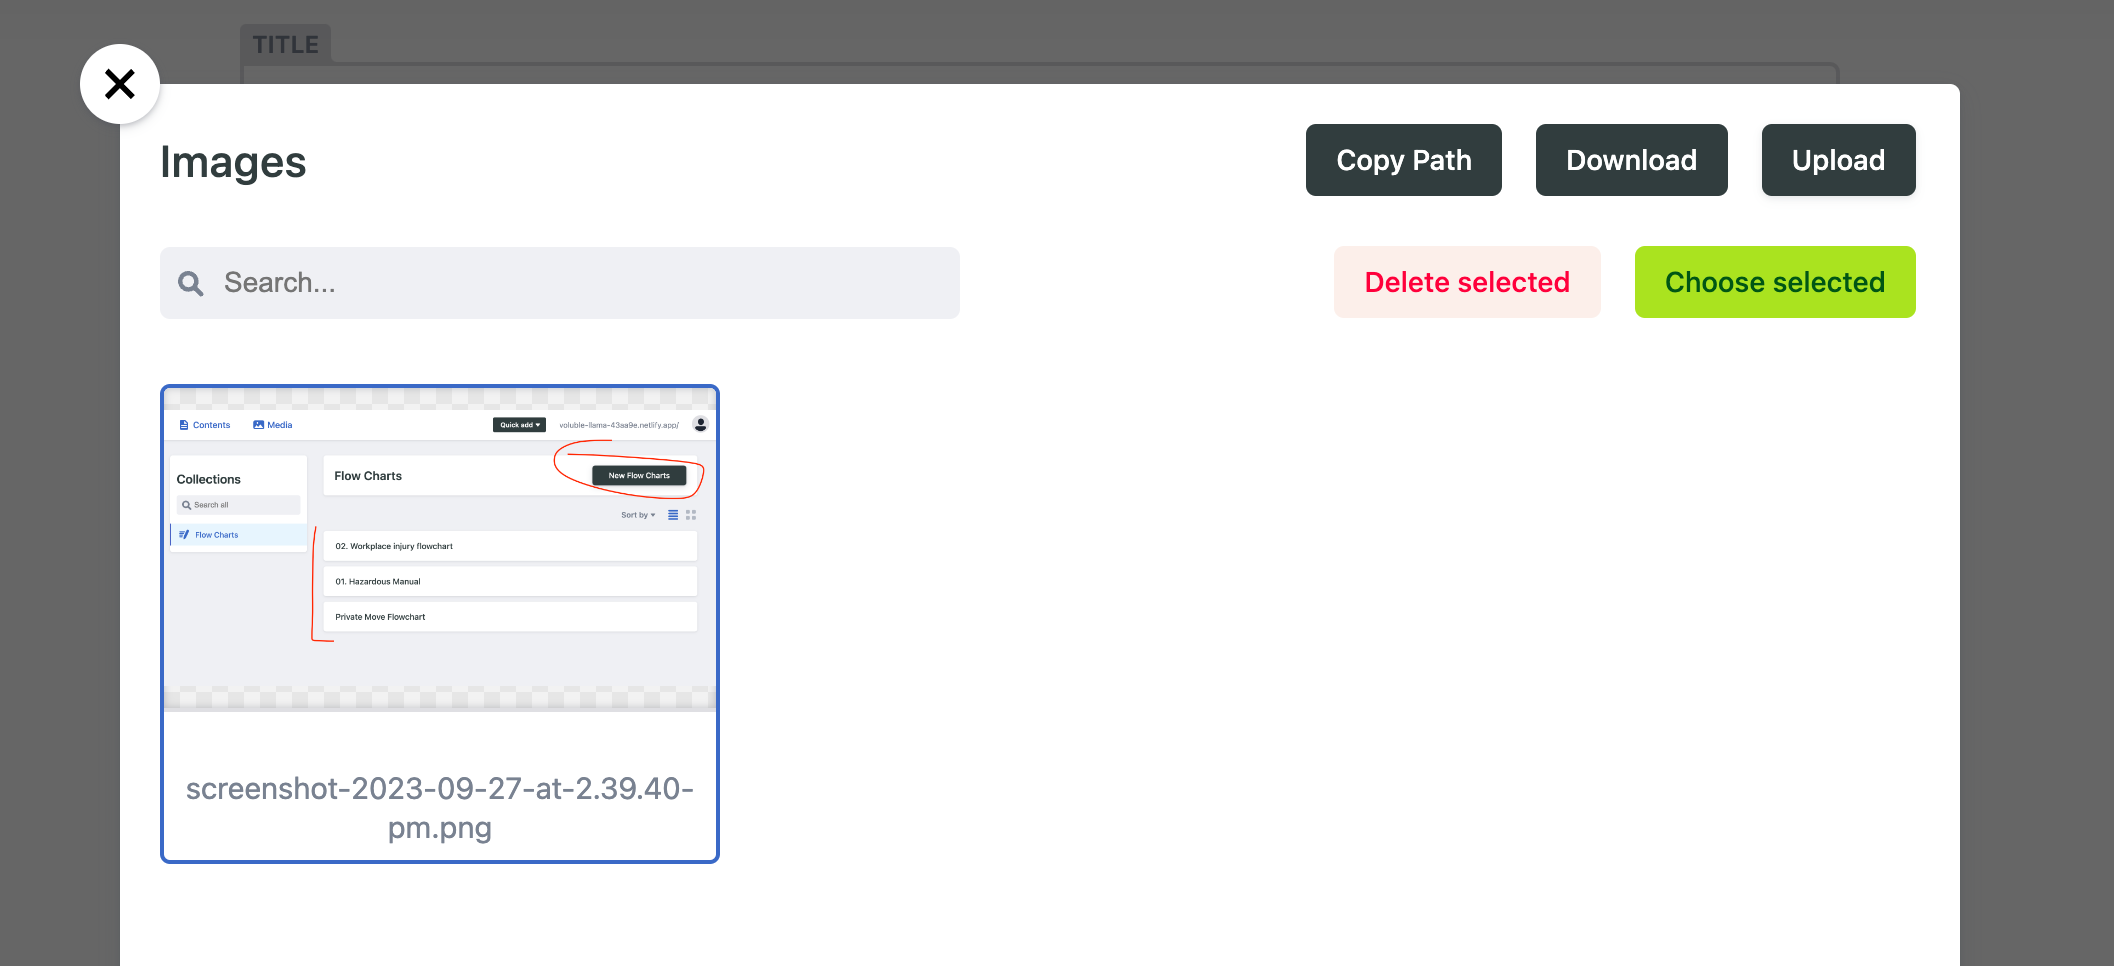Viewport: 2114px width, 966px height.
Task: Click the magnifying glass search icon
Action: tap(190, 284)
